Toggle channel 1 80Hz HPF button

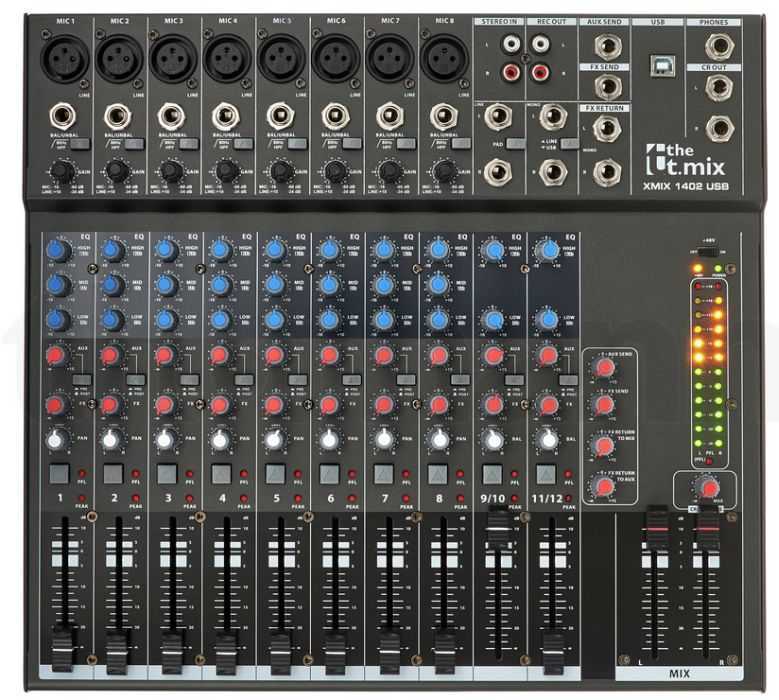(x=80, y=144)
